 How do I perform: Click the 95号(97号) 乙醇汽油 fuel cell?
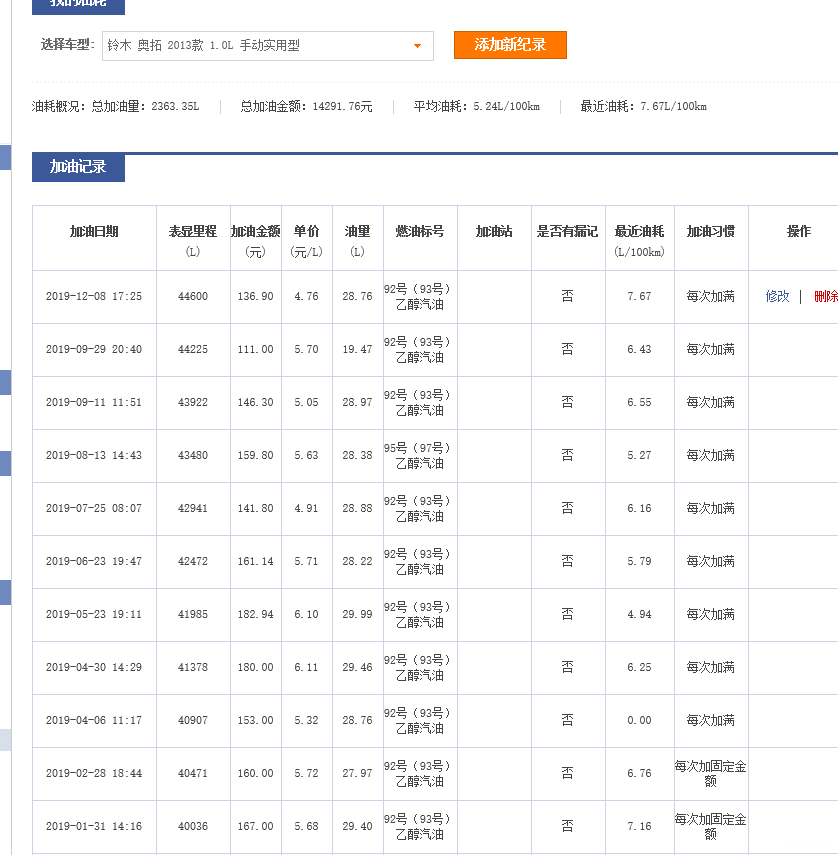[x=420, y=455]
